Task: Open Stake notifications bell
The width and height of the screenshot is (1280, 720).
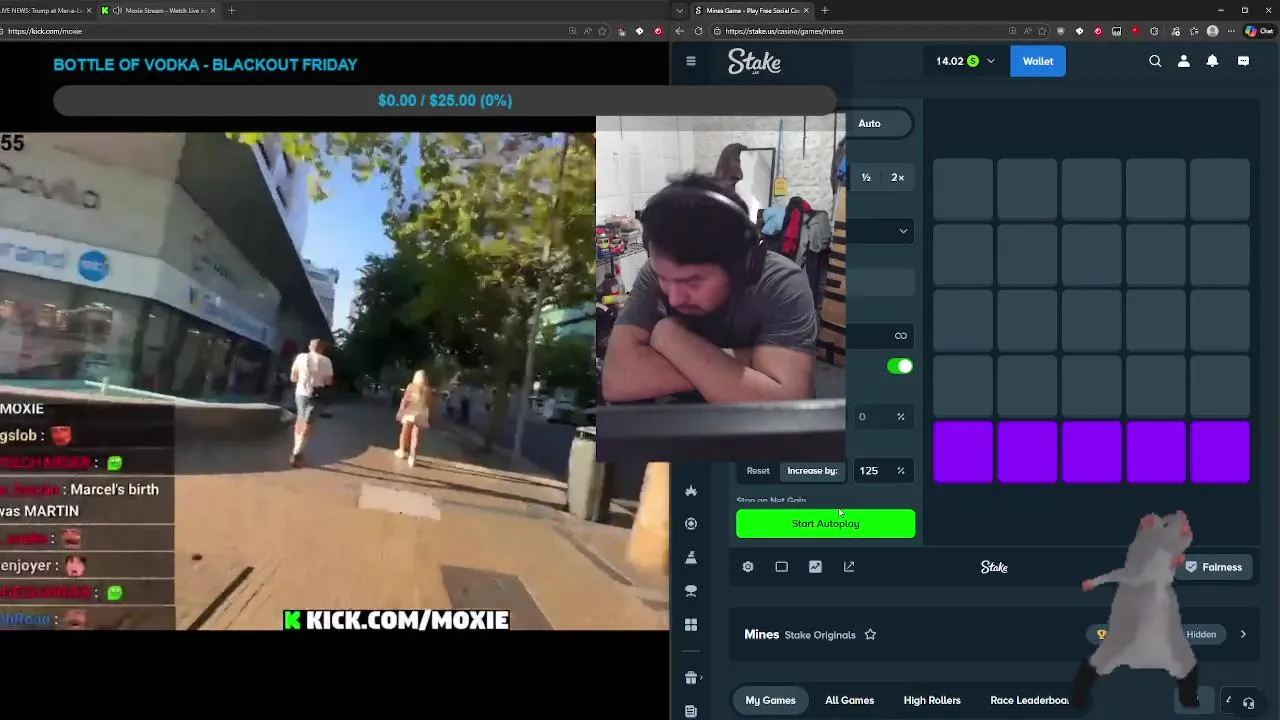Action: coord(1212,61)
